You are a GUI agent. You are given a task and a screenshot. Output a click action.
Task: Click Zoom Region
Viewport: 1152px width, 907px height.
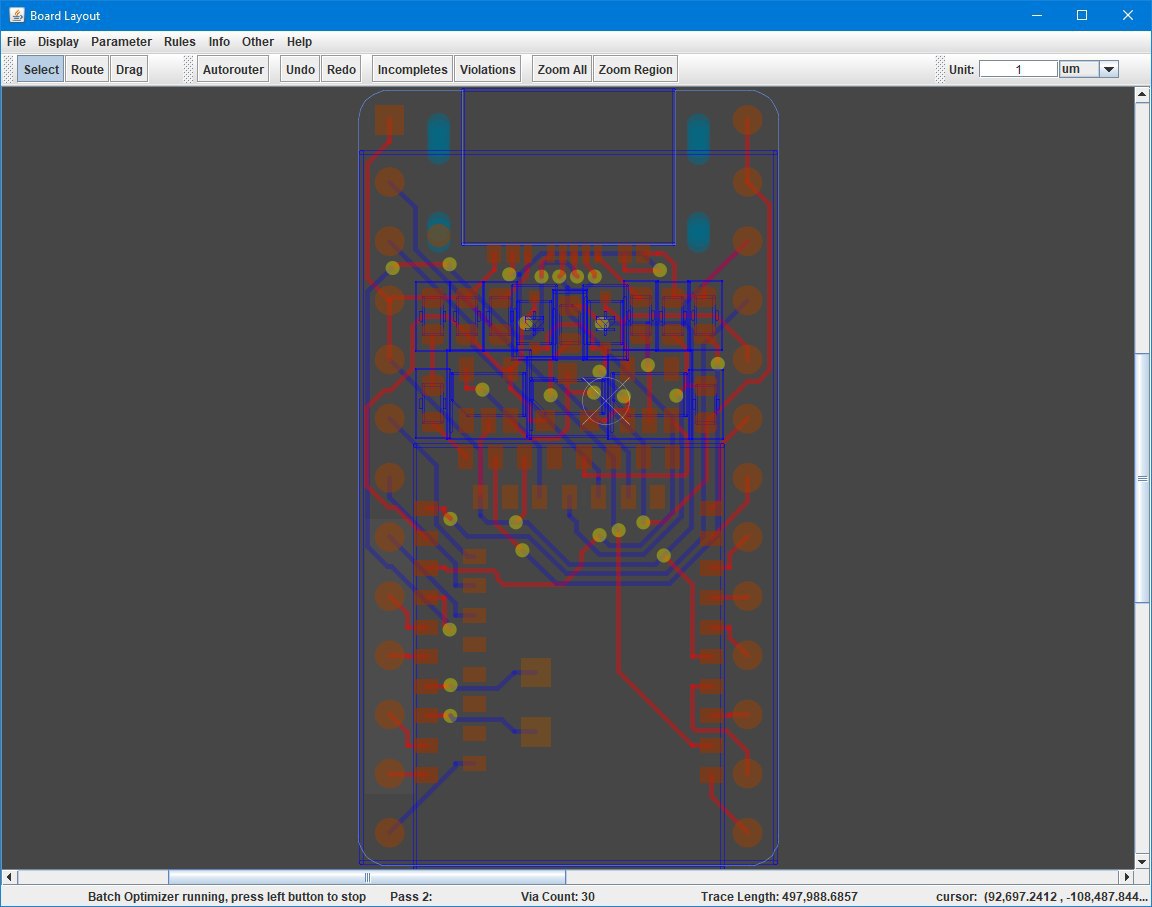(636, 69)
